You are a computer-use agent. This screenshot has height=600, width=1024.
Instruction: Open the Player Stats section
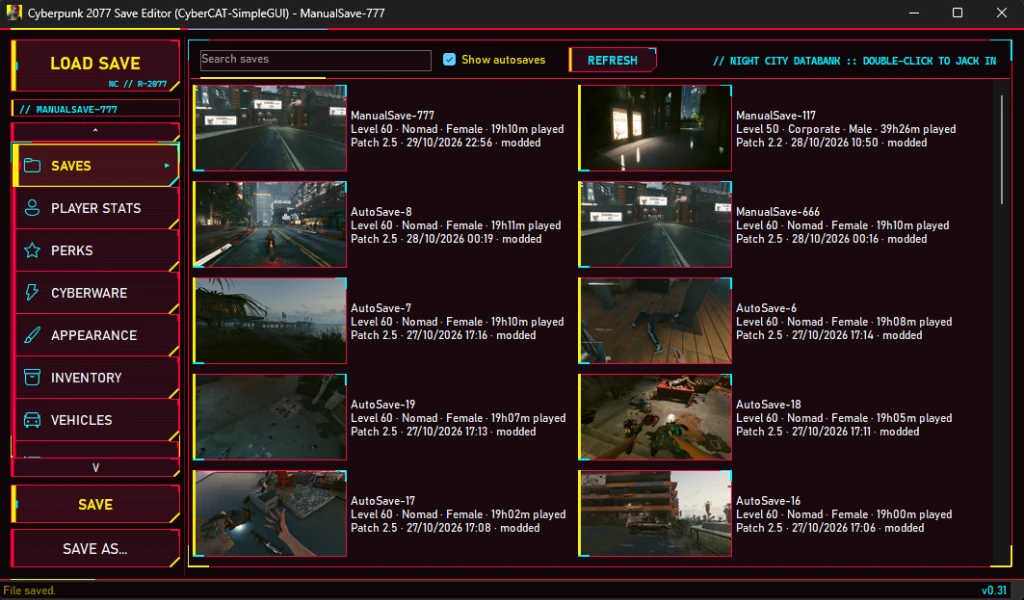[95, 208]
